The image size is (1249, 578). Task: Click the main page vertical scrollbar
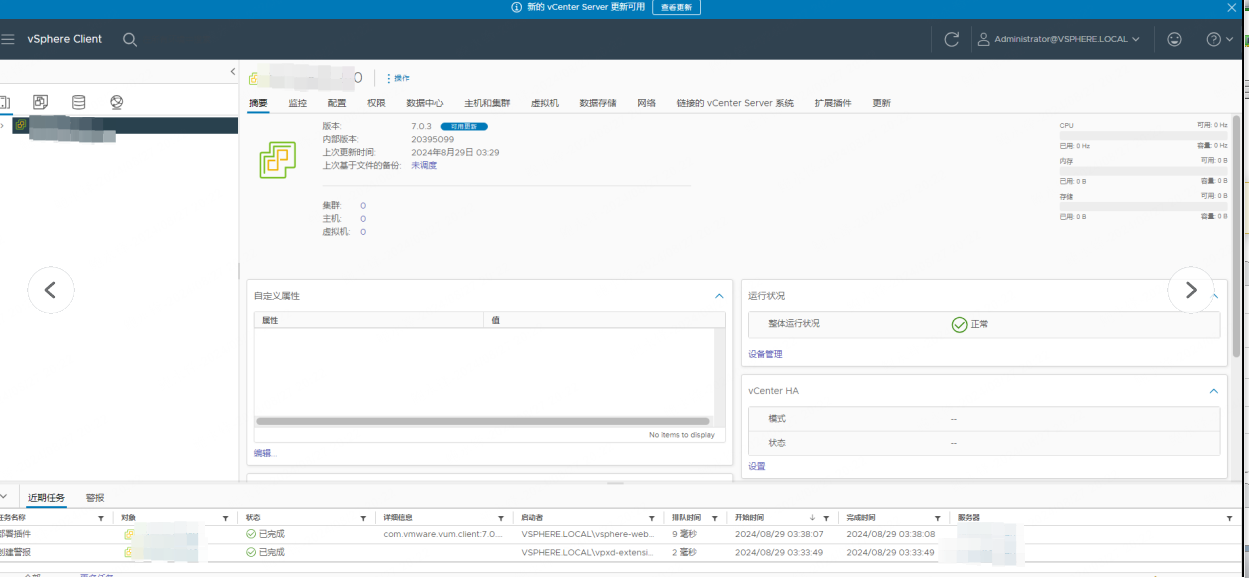click(x=1237, y=236)
